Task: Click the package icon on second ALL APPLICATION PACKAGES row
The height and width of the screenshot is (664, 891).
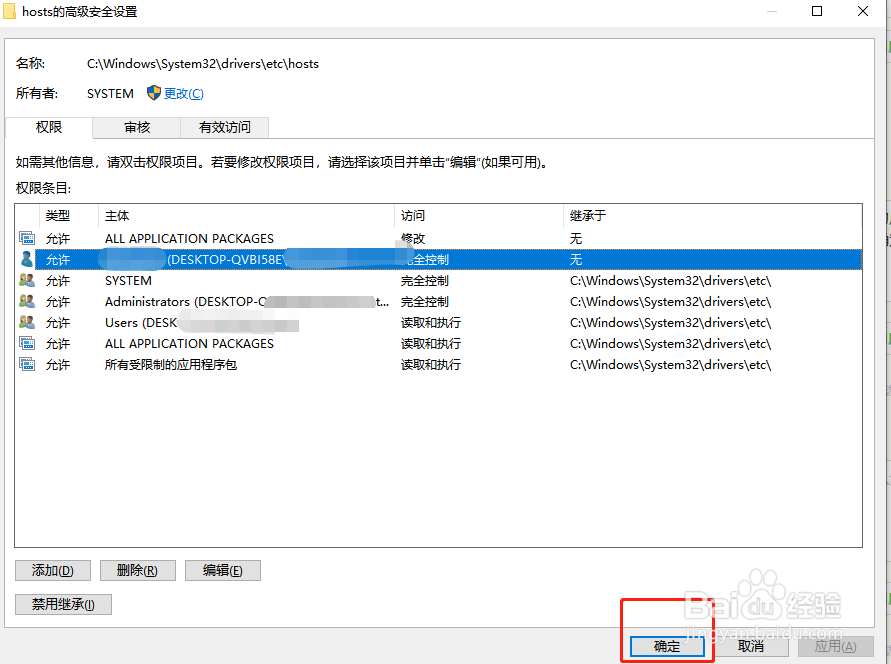Action: [x=26, y=343]
